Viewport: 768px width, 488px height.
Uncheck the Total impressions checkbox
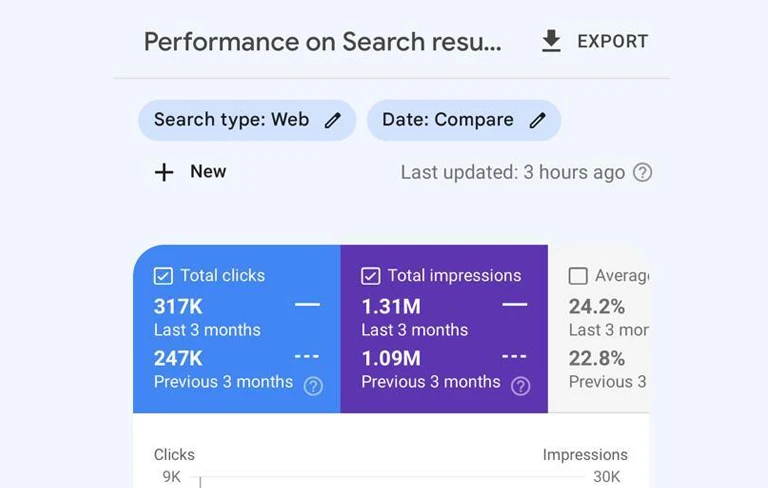tap(371, 276)
